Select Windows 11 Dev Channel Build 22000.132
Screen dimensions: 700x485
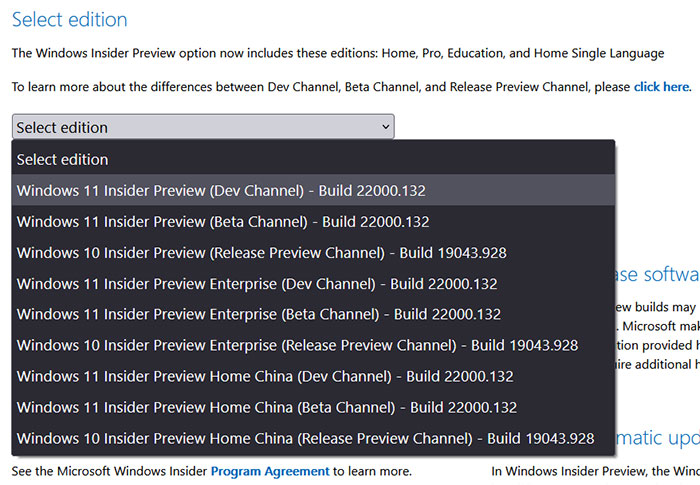[x=313, y=191]
